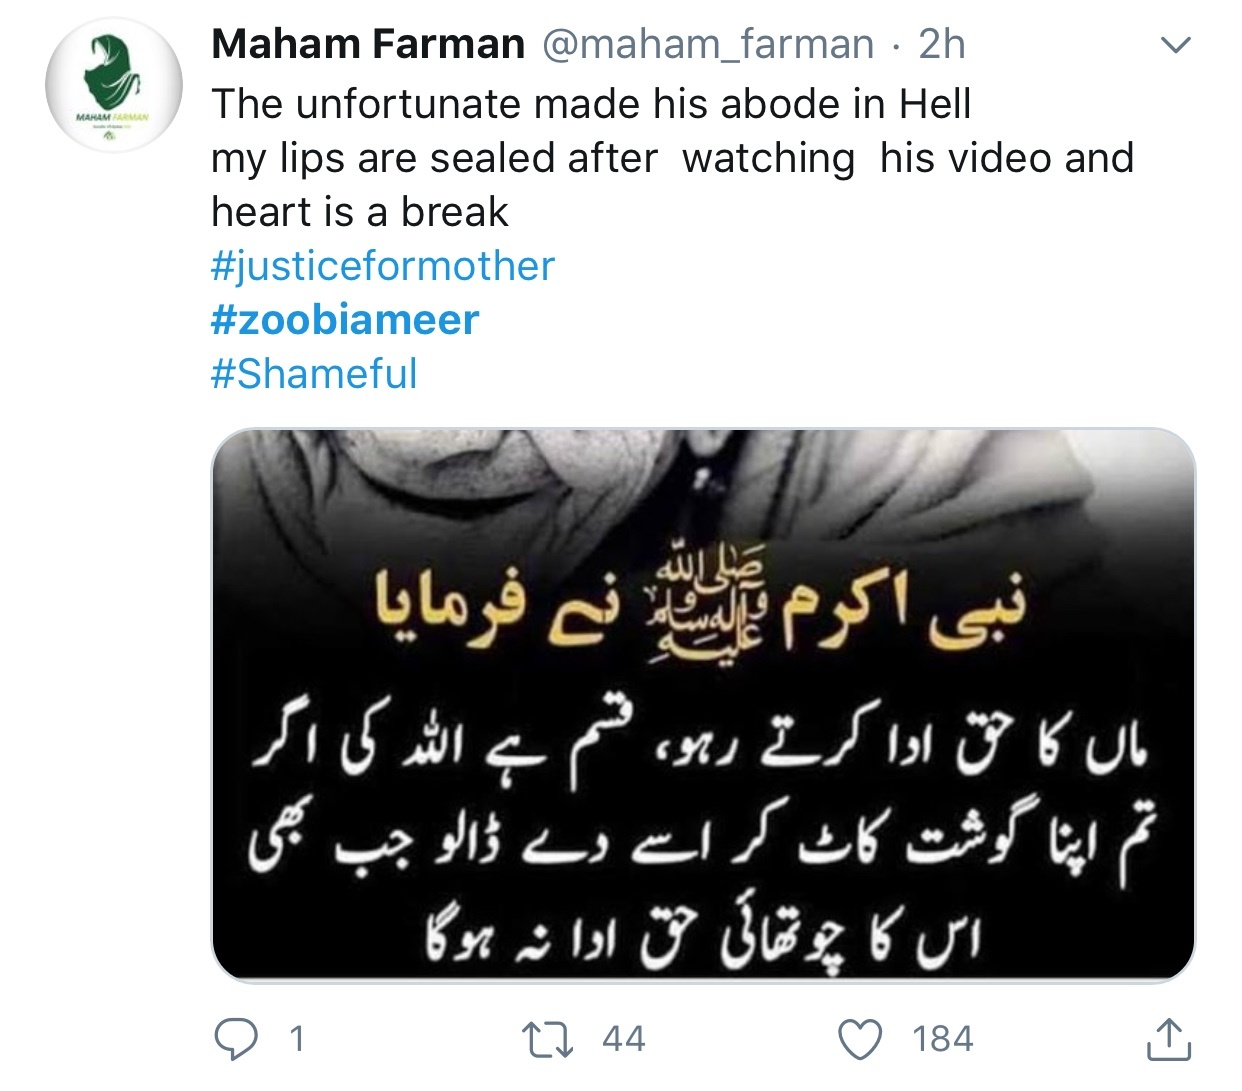Select the tweet line 'heart is a break'
Image resolution: width=1242 pixels, height=1091 pixels.
pos(360,212)
